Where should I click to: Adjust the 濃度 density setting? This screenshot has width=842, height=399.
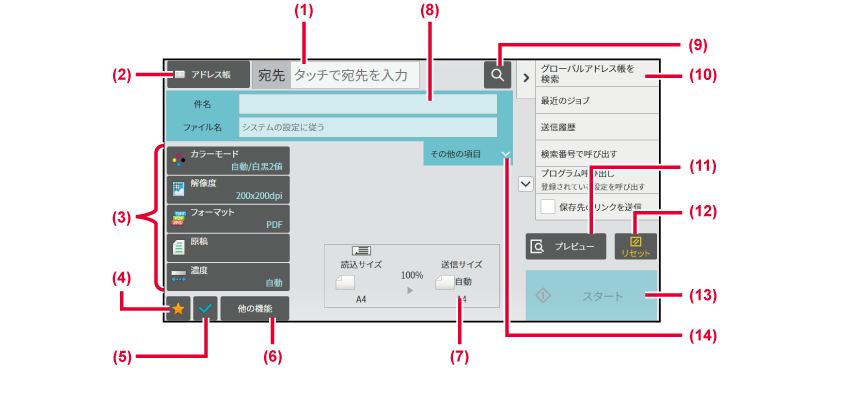[x=228, y=277]
